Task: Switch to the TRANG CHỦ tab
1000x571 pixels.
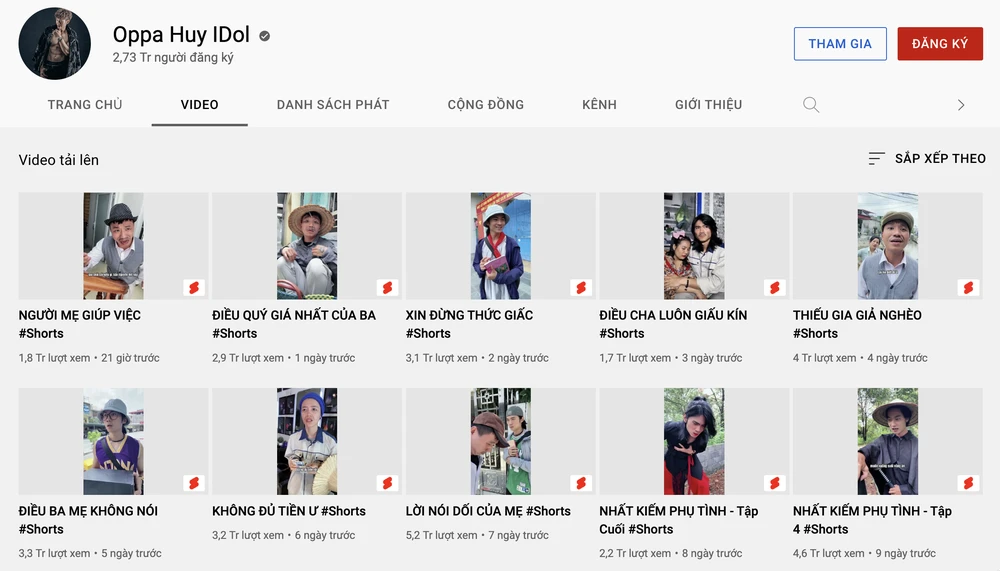Action: pos(85,105)
